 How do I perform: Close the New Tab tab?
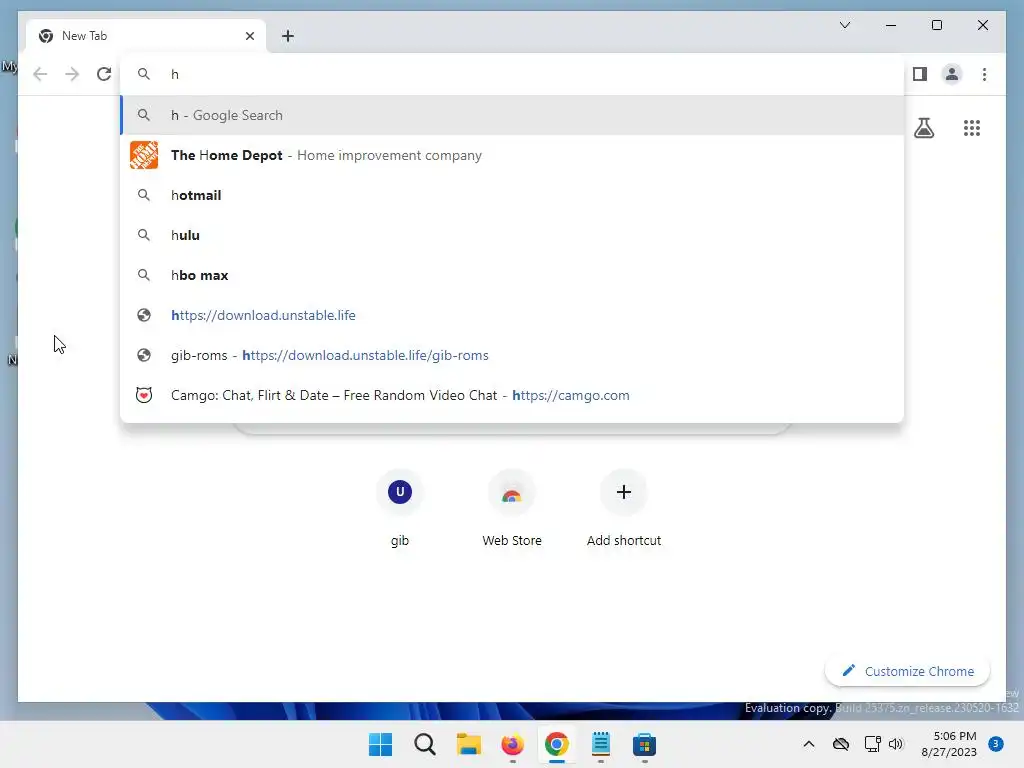tap(249, 36)
